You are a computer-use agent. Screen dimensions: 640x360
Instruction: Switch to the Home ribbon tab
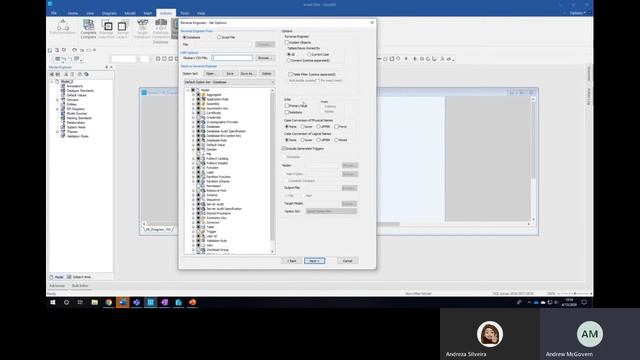coord(73,13)
